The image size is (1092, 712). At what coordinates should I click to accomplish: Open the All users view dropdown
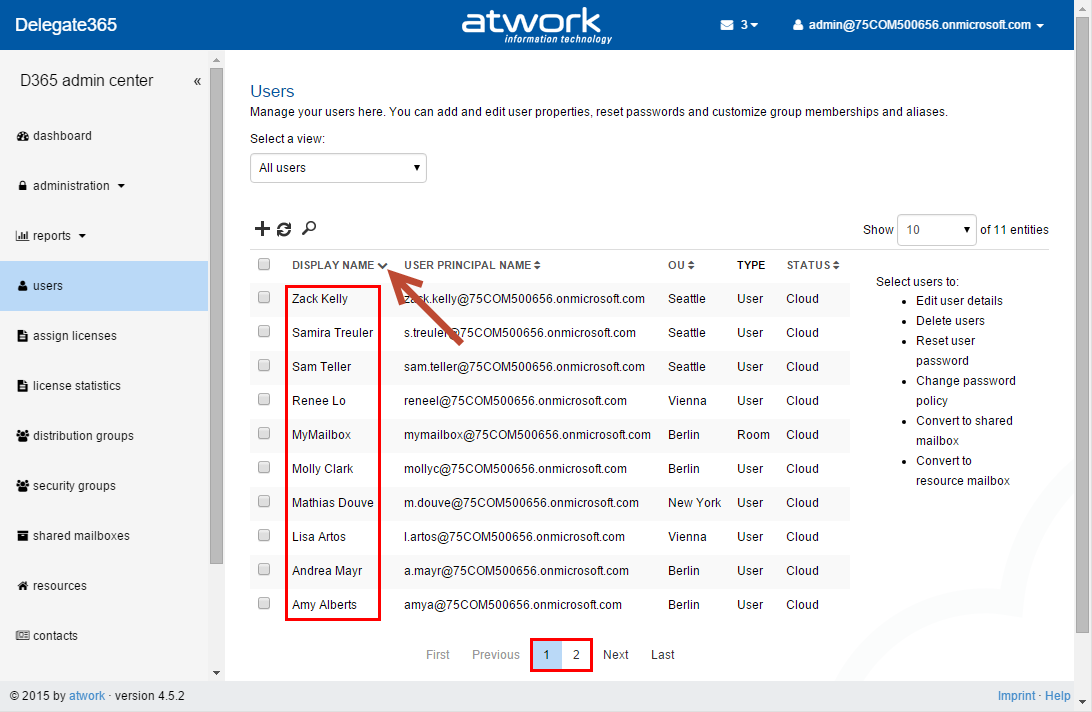point(338,168)
